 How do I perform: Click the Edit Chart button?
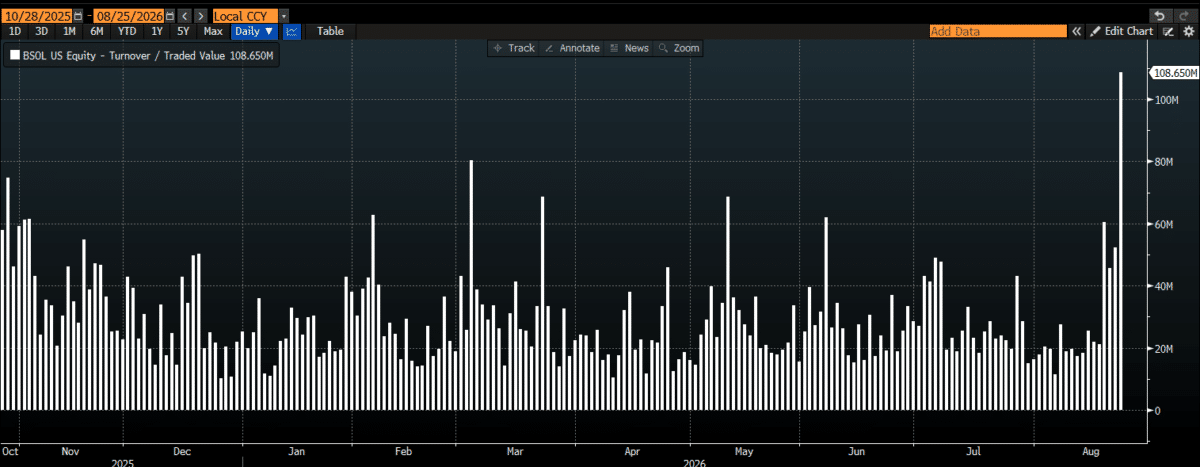[x=1122, y=32]
